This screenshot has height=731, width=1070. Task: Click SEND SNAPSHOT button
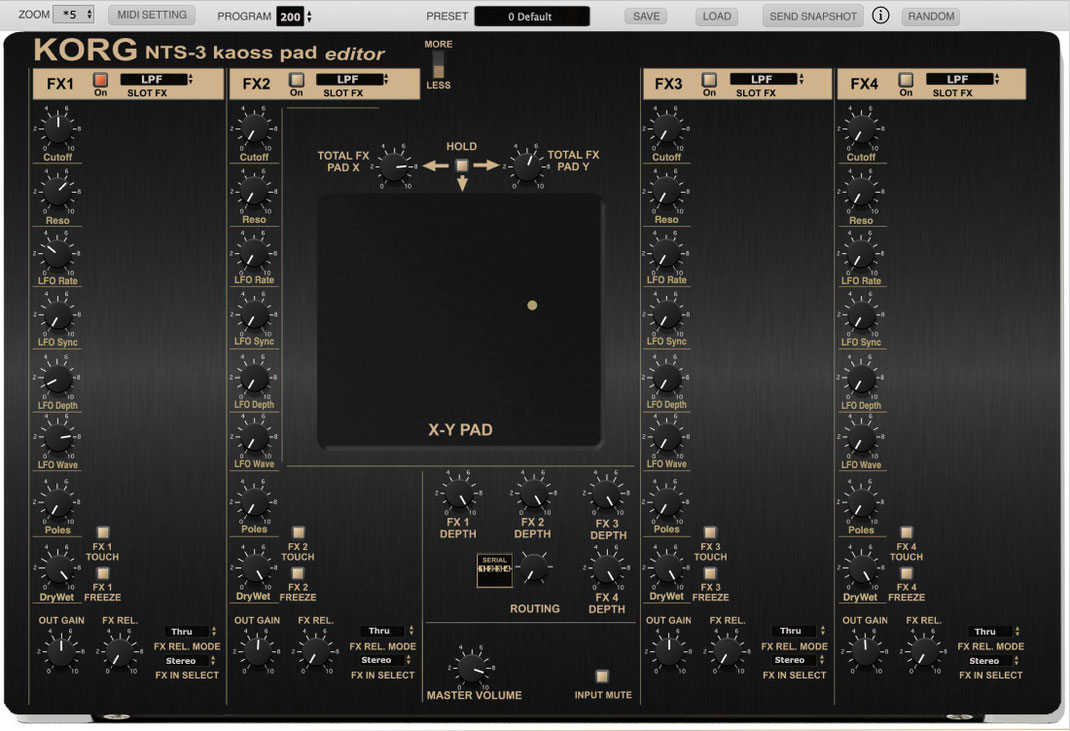point(813,16)
